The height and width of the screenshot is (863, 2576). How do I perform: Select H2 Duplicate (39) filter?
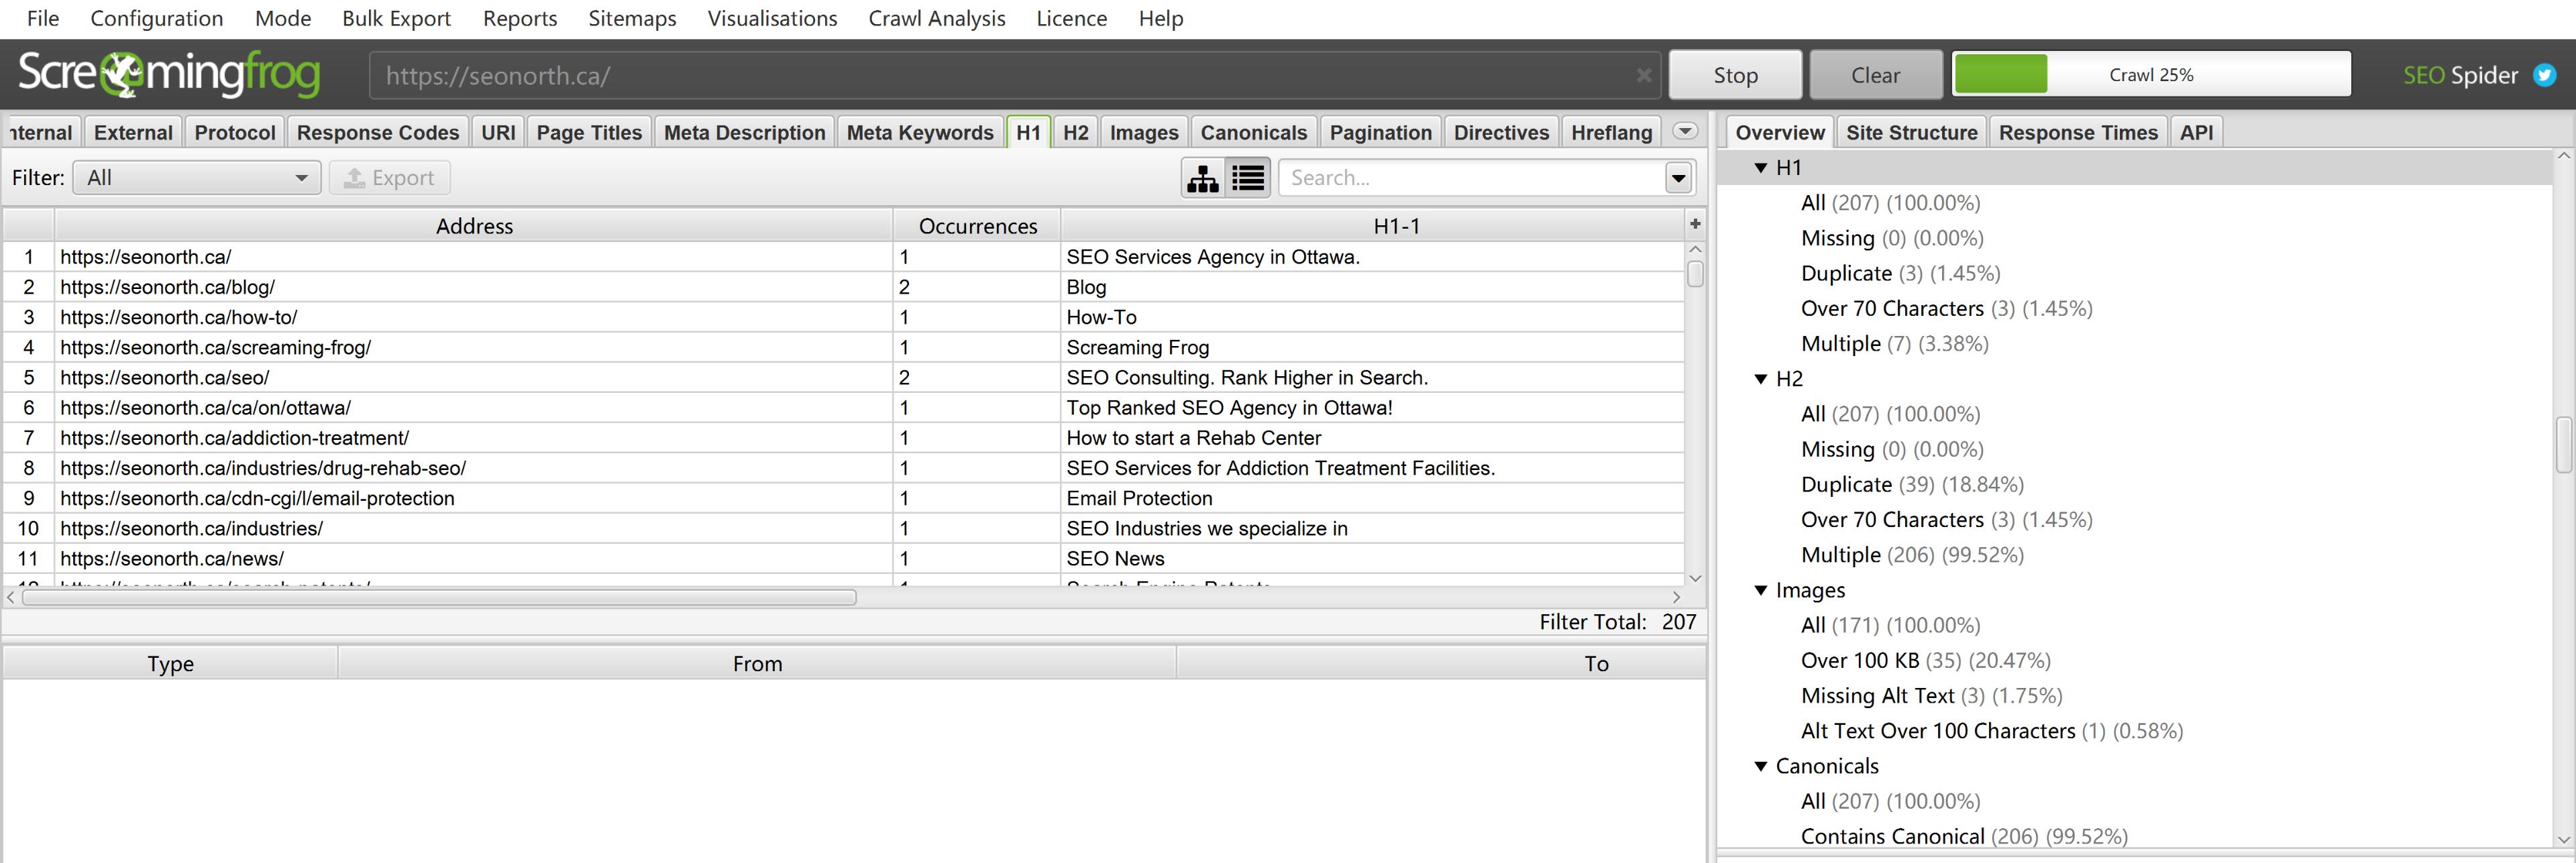[x=1912, y=484]
